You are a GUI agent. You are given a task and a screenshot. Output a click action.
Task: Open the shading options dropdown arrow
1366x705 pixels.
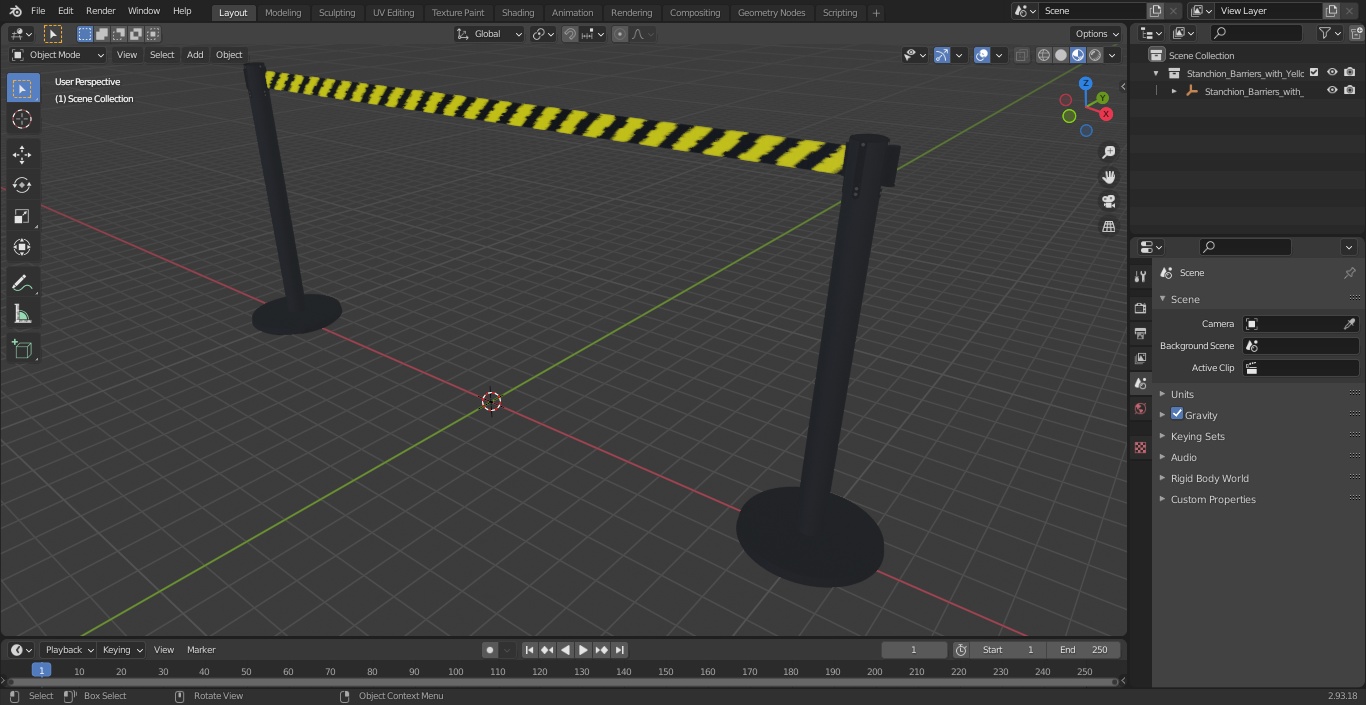click(x=1112, y=55)
